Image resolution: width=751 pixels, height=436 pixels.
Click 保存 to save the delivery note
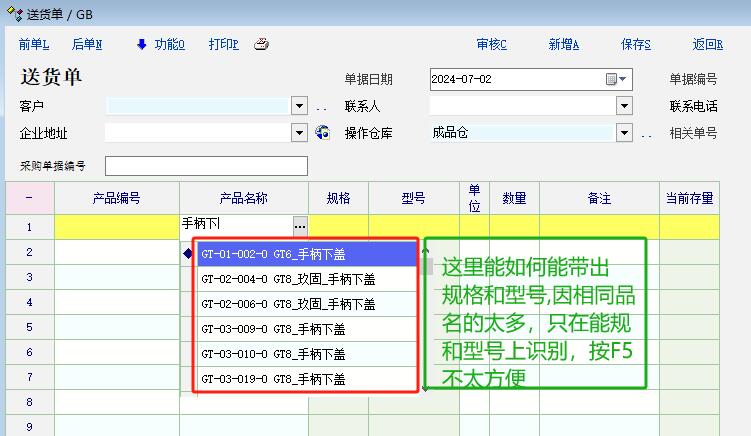(x=635, y=44)
